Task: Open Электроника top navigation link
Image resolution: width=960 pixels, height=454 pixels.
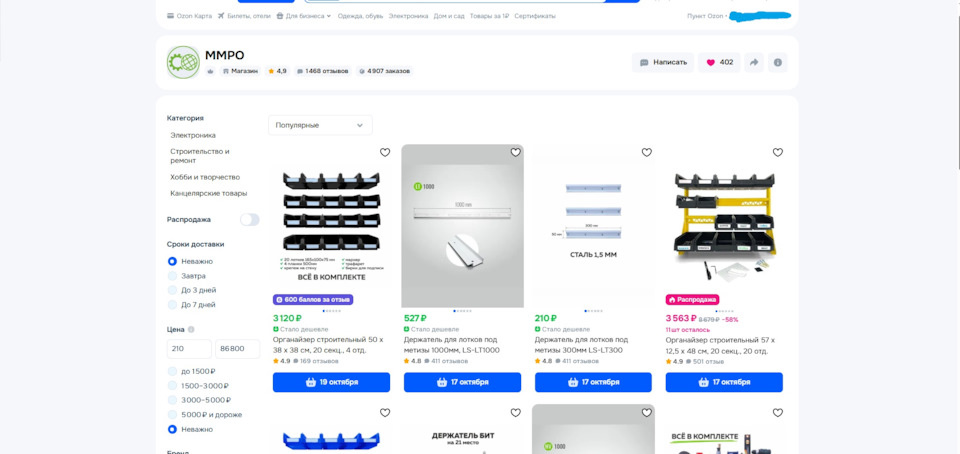Action: click(408, 16)
